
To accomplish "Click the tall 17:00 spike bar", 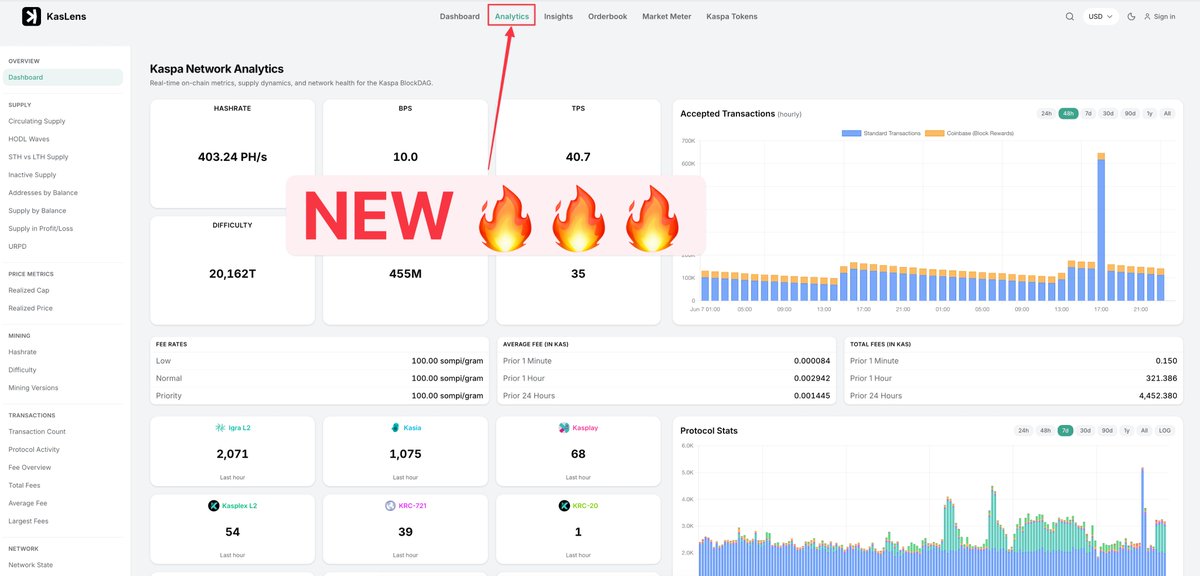I will pyautogui.click(x=1101, y=227).
